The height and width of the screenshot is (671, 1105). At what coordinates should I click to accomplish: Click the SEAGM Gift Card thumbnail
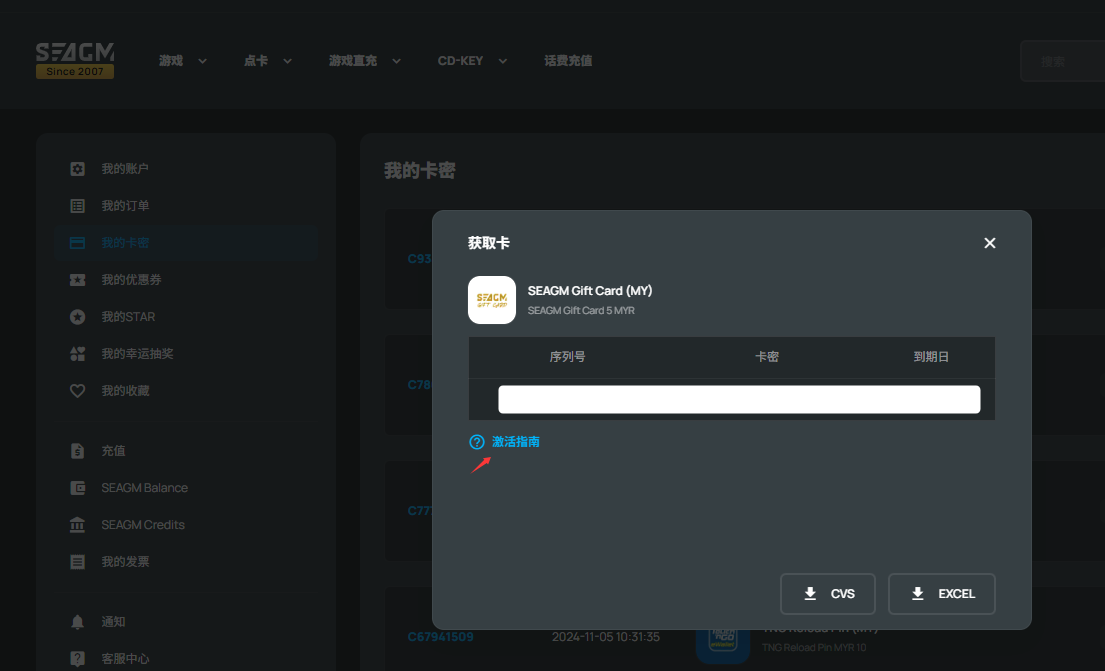click(492, 300)
